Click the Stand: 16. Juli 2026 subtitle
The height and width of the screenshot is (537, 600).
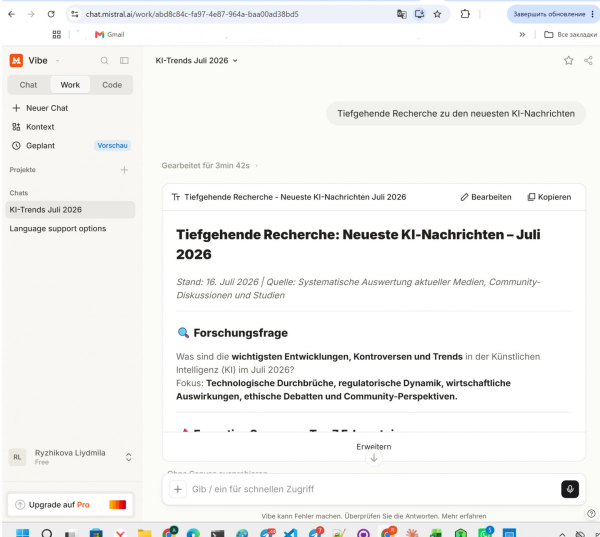click(358, 288)
